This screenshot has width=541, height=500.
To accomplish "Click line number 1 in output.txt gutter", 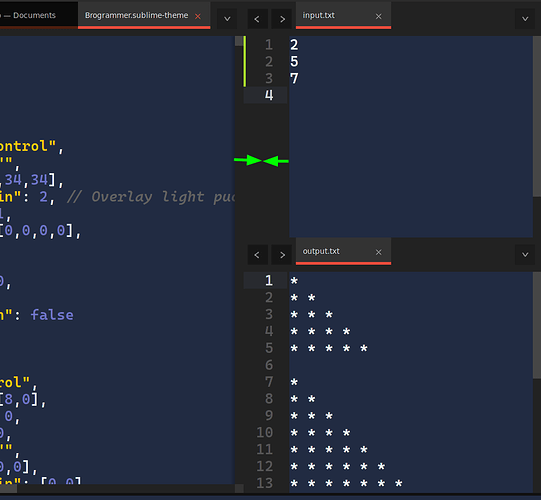I will coord(269,281).
